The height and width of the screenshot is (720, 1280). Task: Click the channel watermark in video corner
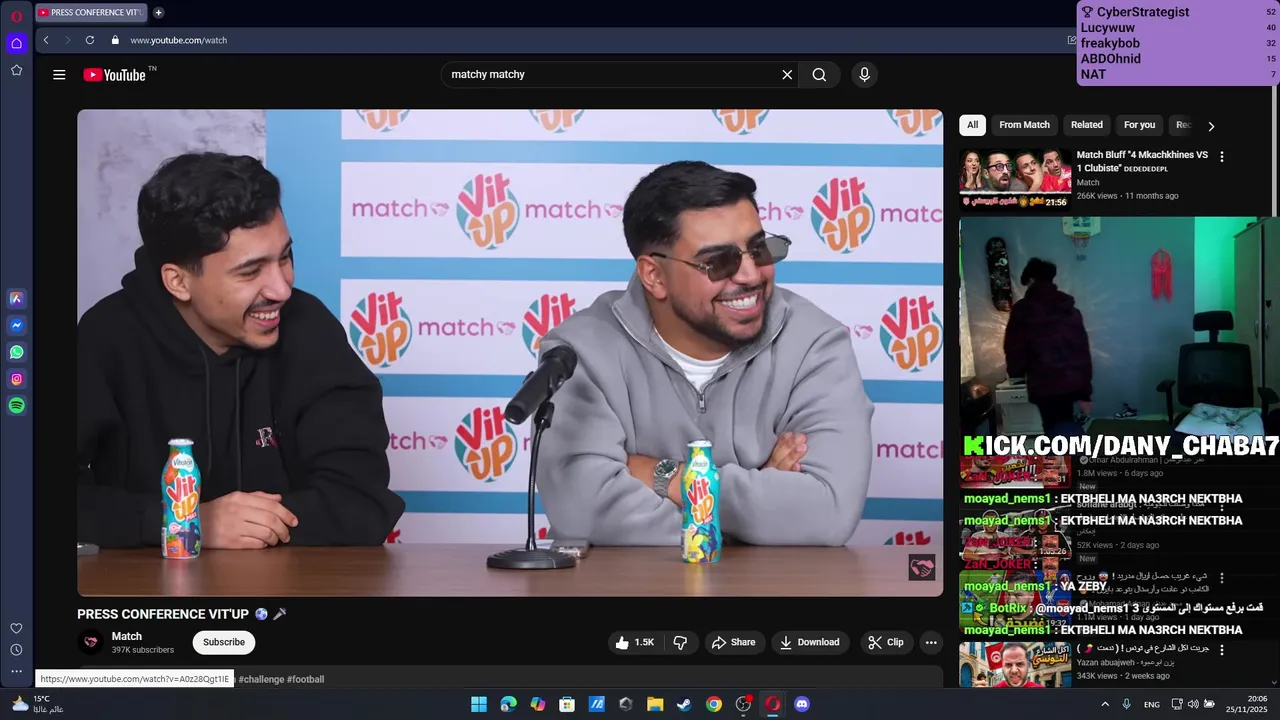(x=921, y=567)
